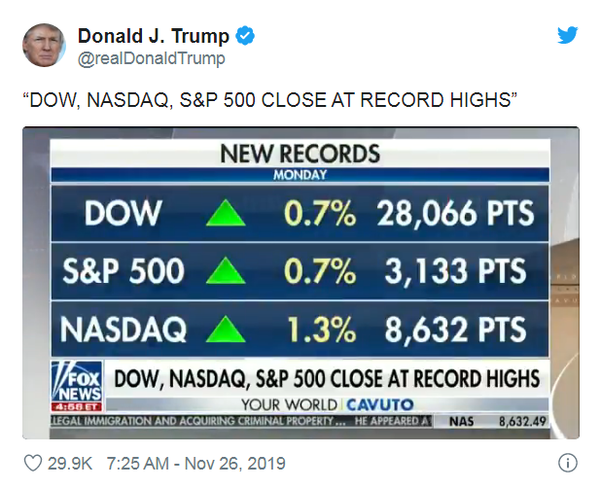601x488 pixels.
Task: Click the NEW RECORDS heading in image
Action: 300,154
